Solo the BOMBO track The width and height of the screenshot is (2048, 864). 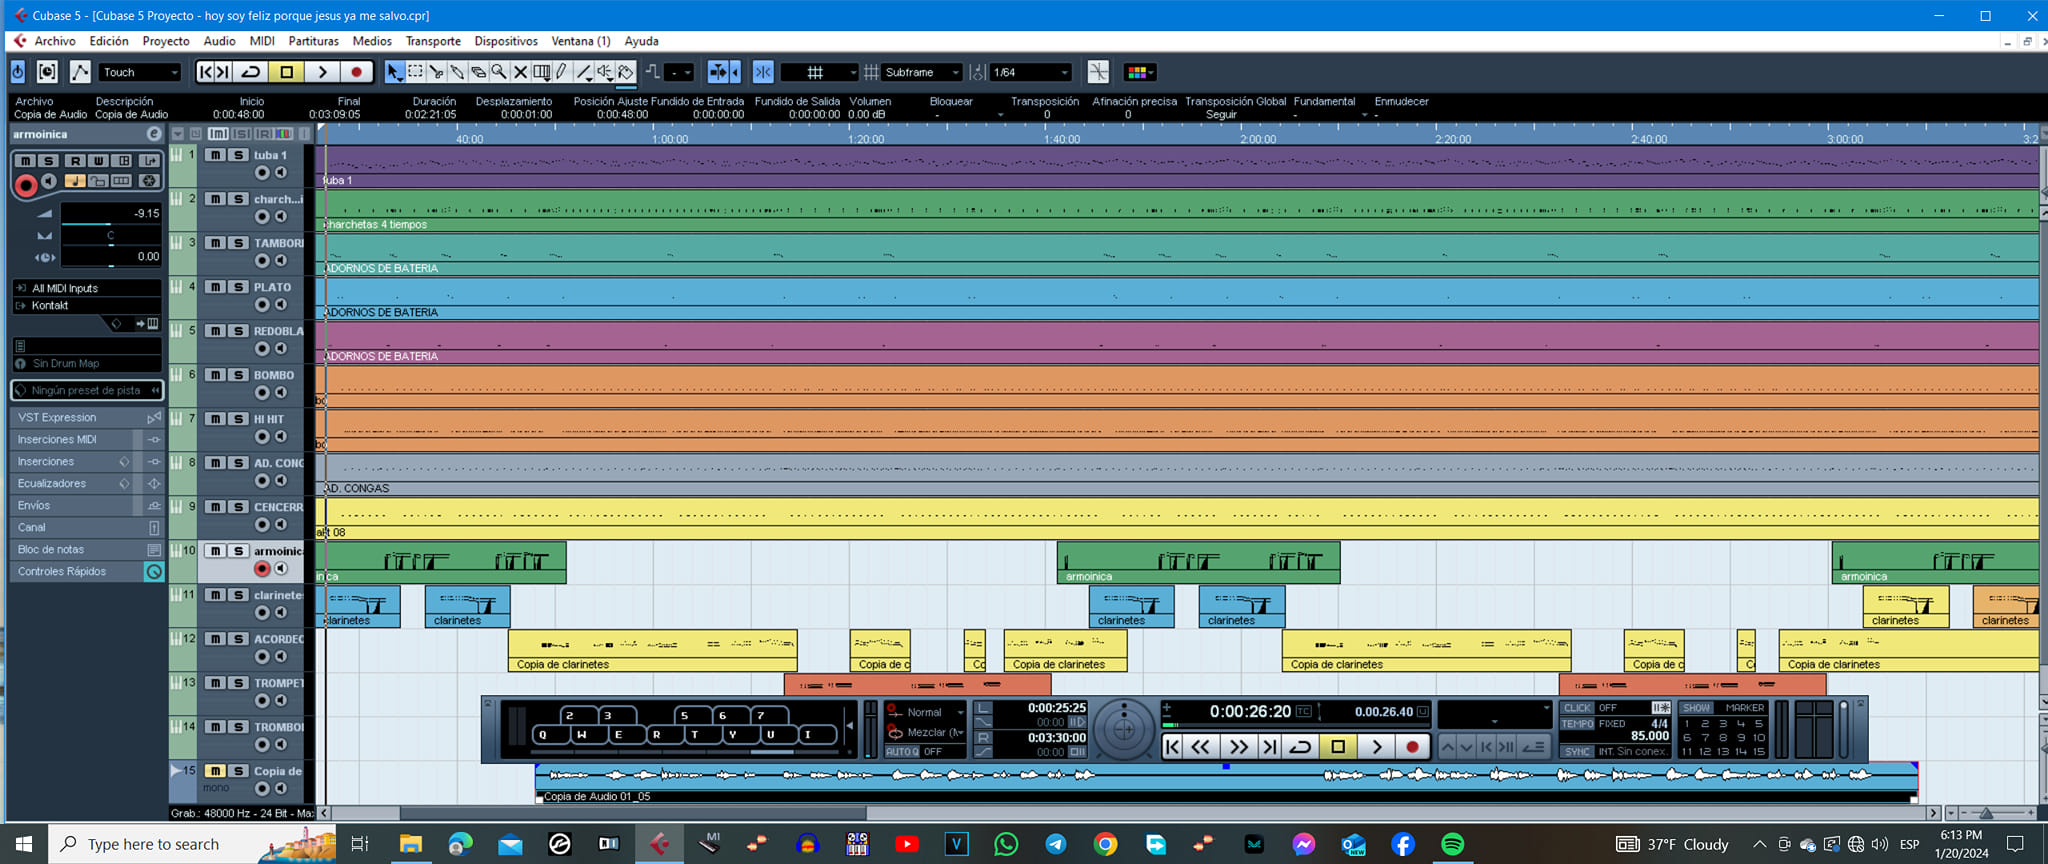tap(238, 375)
